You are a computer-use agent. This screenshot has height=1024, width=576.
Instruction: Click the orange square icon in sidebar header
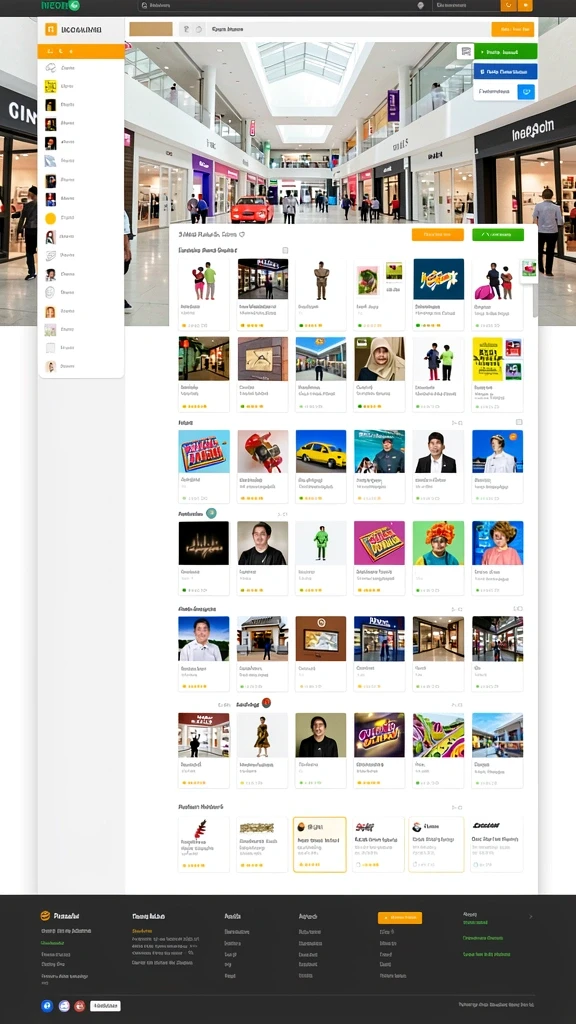(51, 29)
